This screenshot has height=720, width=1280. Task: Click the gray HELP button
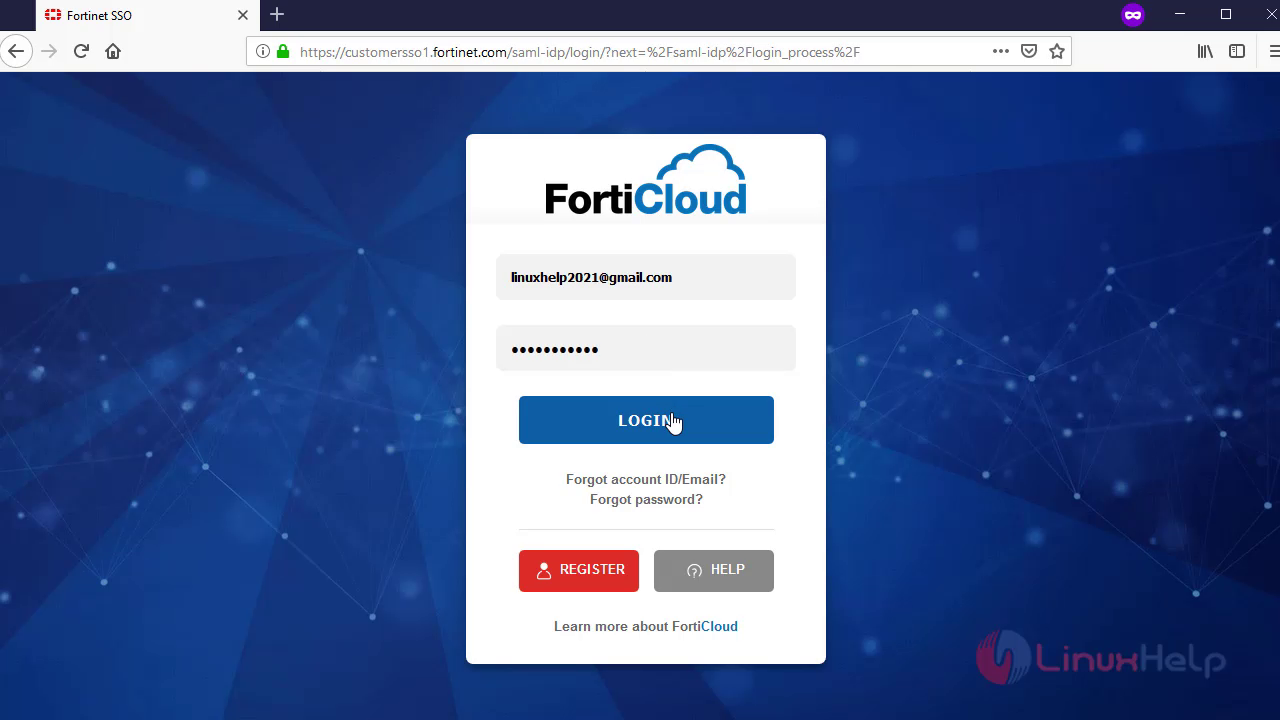click(x=714, y=570)
